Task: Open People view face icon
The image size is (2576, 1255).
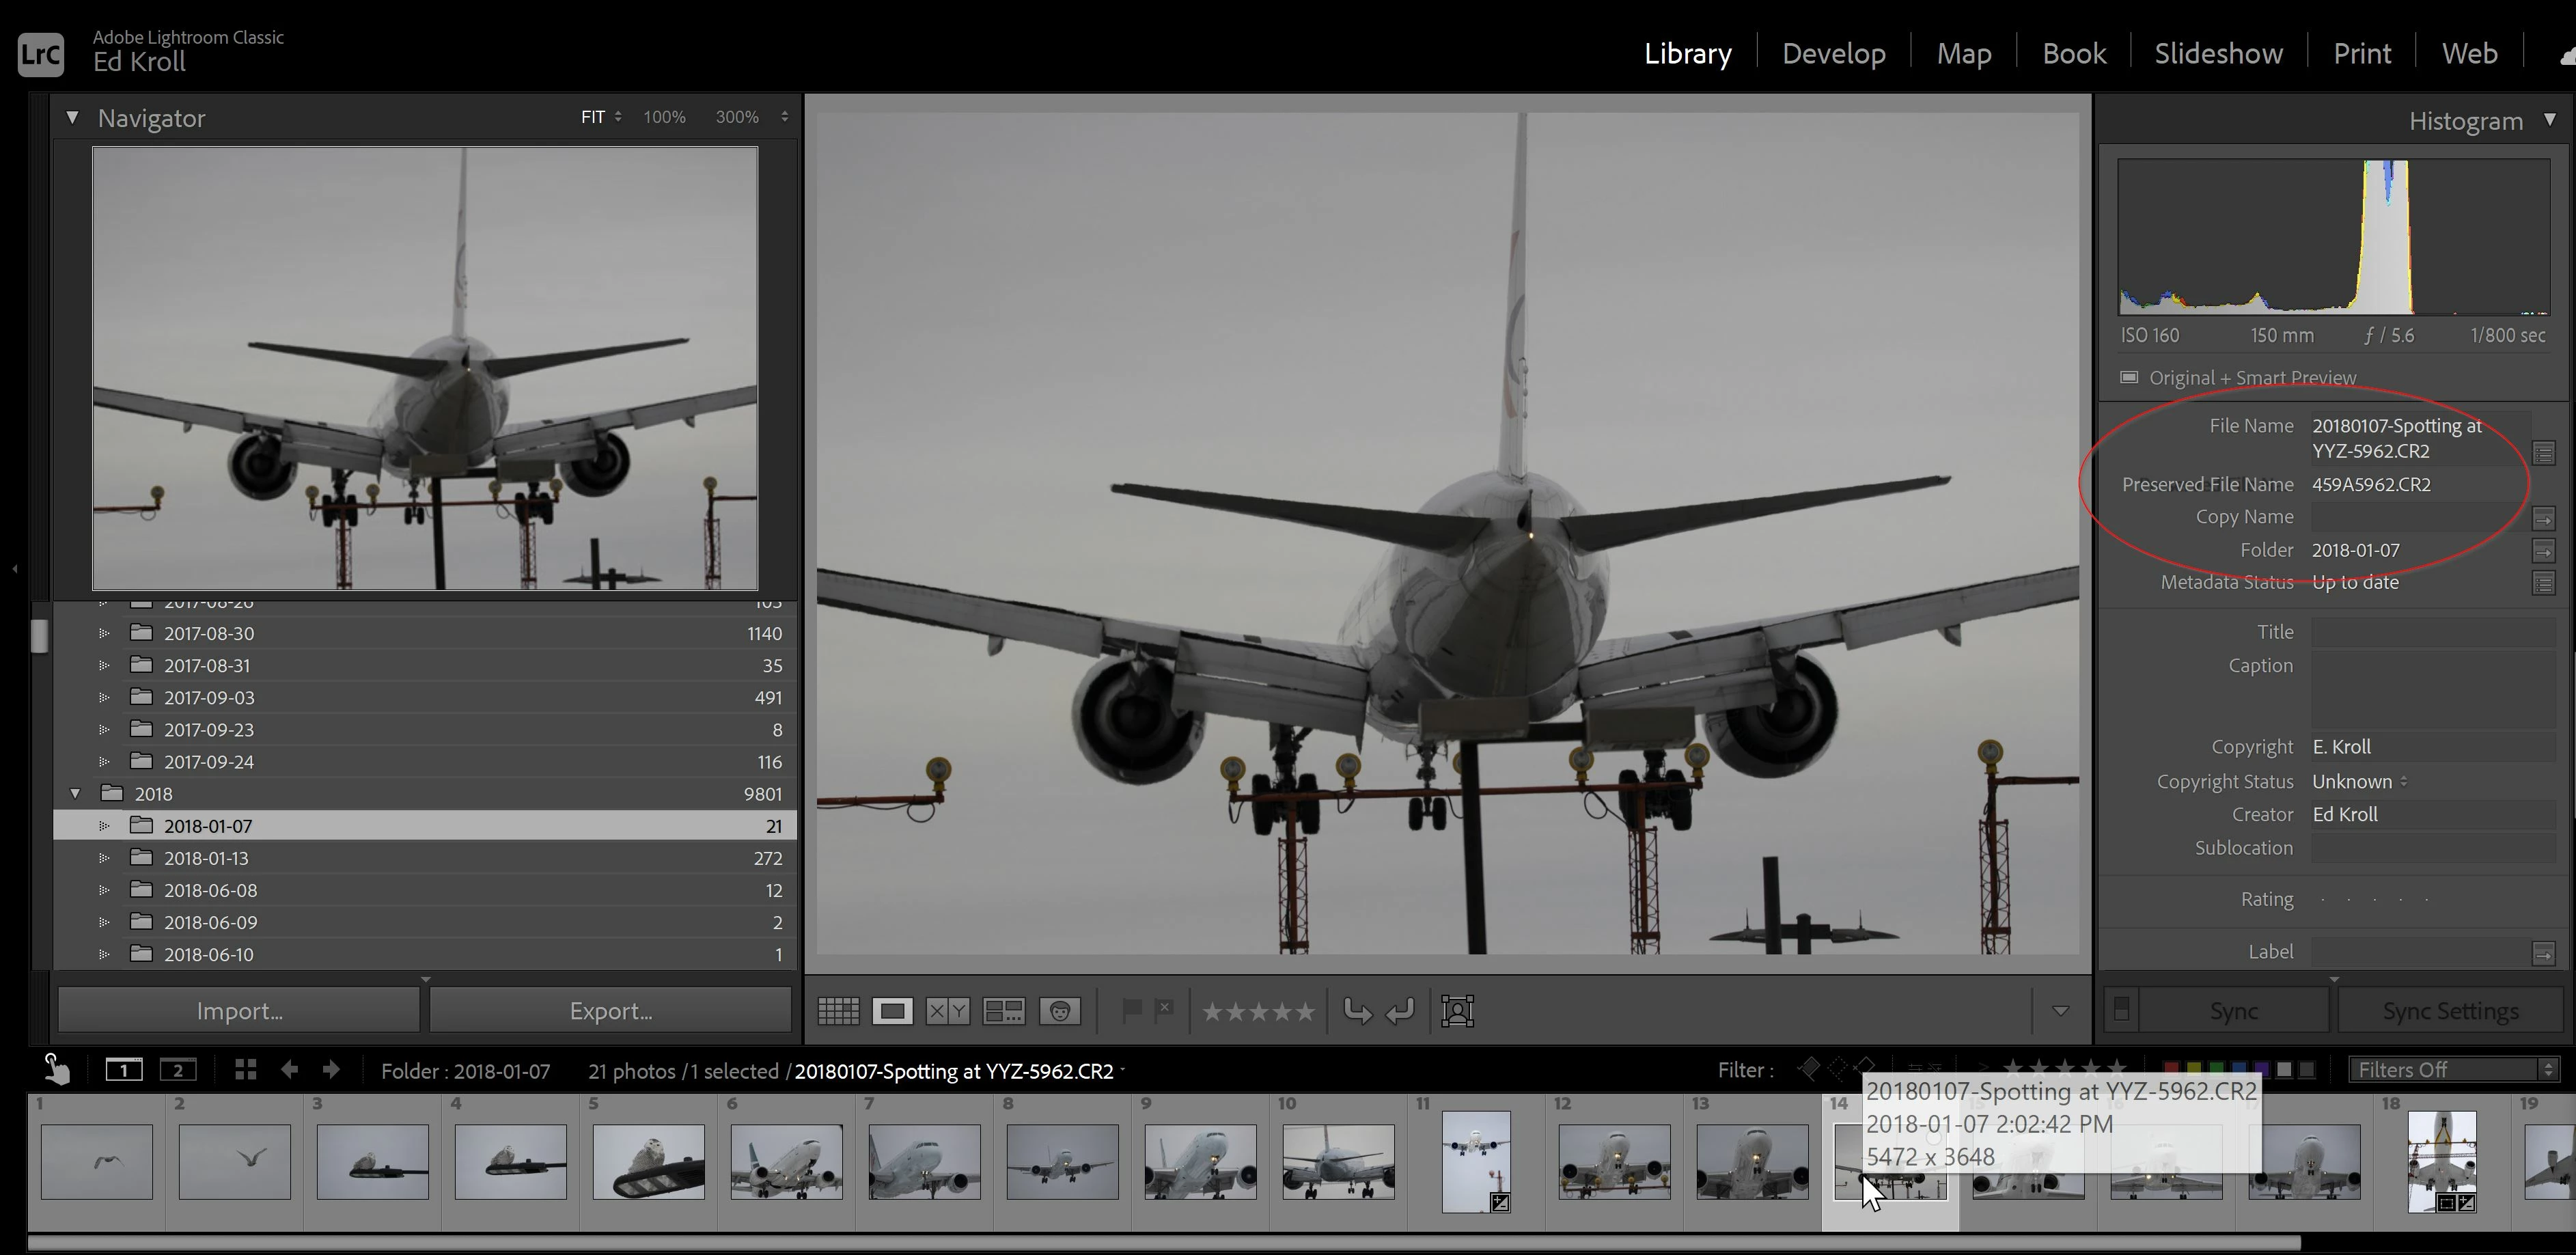Action: point(1059,1011)
